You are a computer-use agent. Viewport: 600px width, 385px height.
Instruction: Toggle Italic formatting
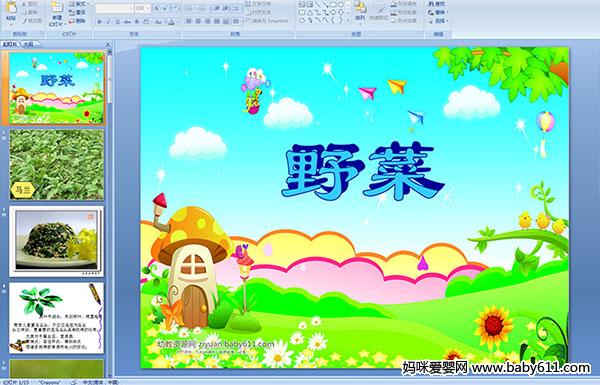[x=108, y=22]
